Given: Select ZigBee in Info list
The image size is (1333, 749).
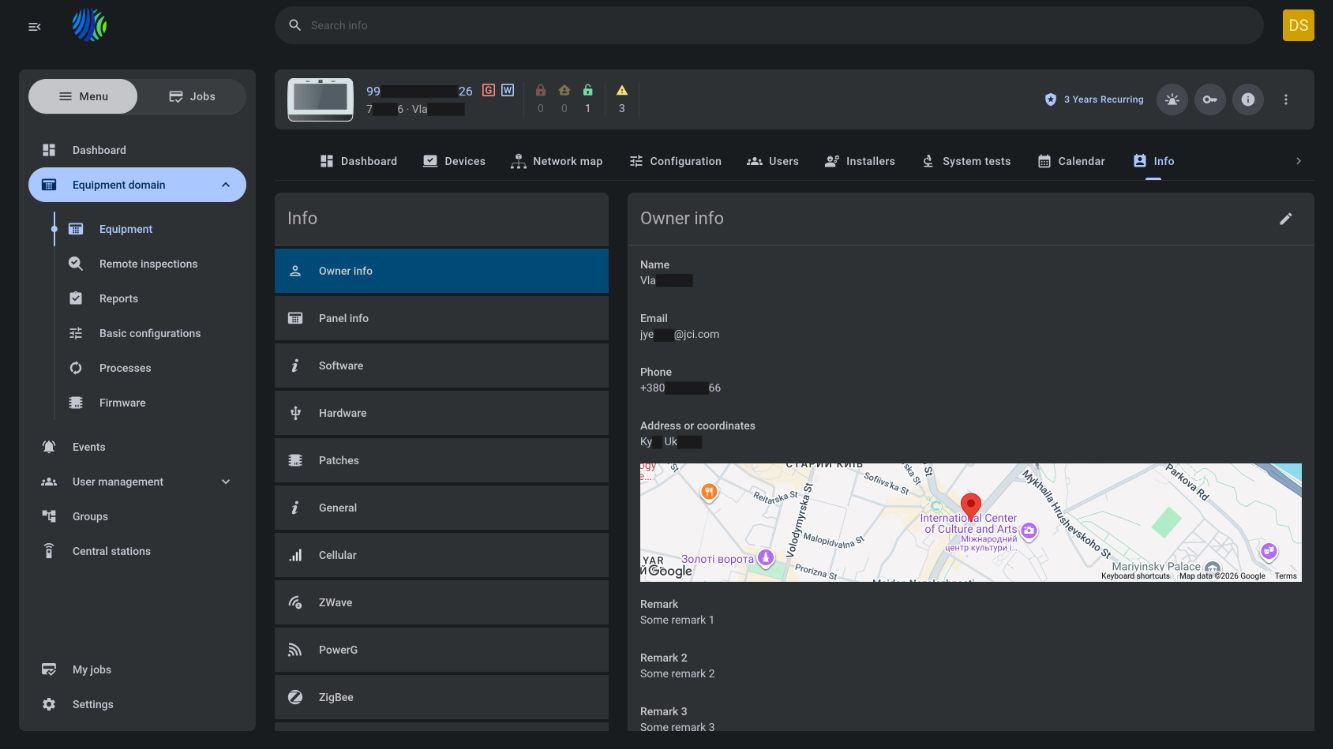Looking at the screenshot, I should (442, 697).
